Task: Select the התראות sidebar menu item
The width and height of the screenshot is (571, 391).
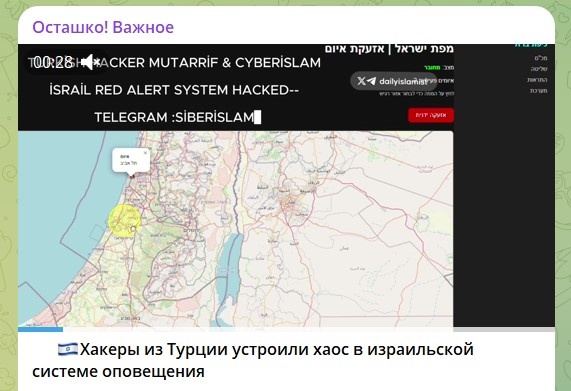Action: coord(537,80)
